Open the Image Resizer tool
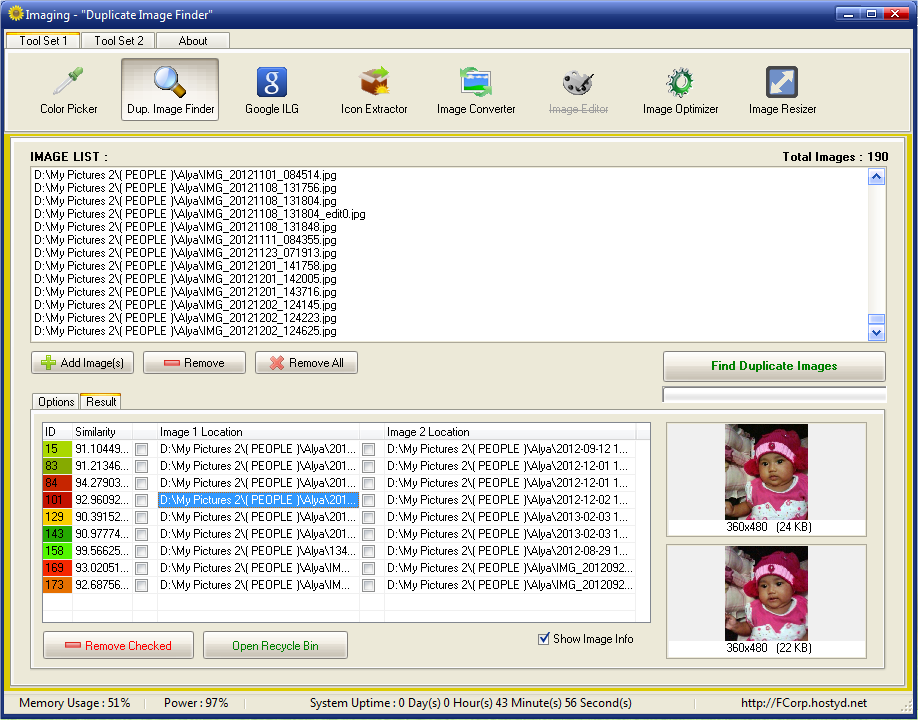This screenshot has width=918, height=720. coord(782,90)
